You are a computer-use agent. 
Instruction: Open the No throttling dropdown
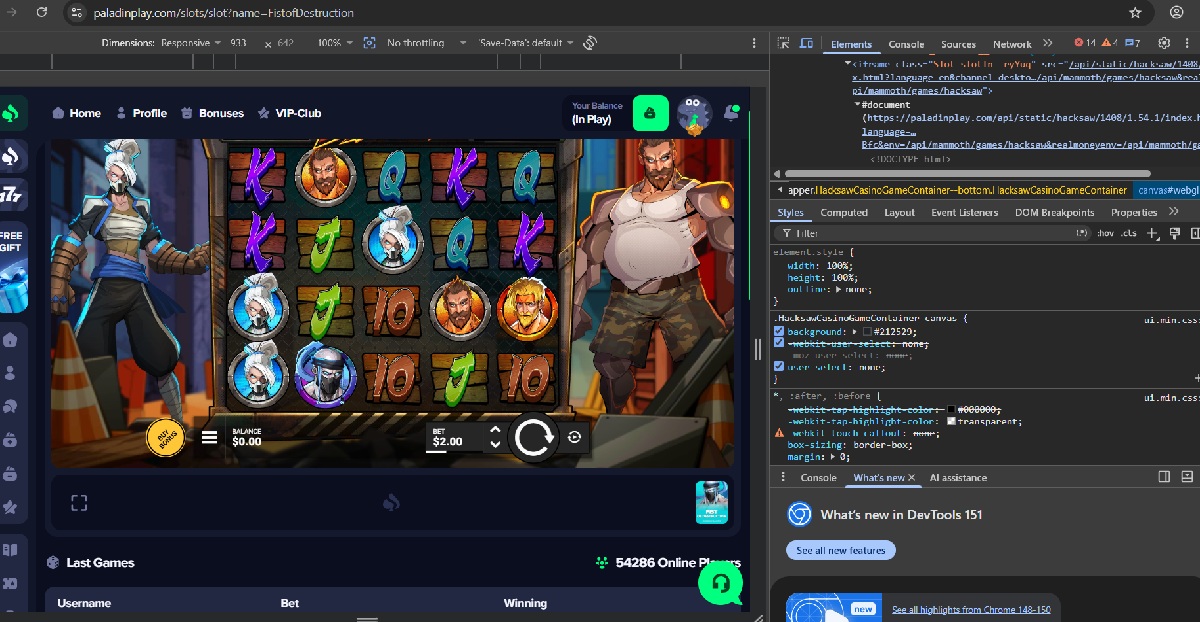click(x=427, y=43)
